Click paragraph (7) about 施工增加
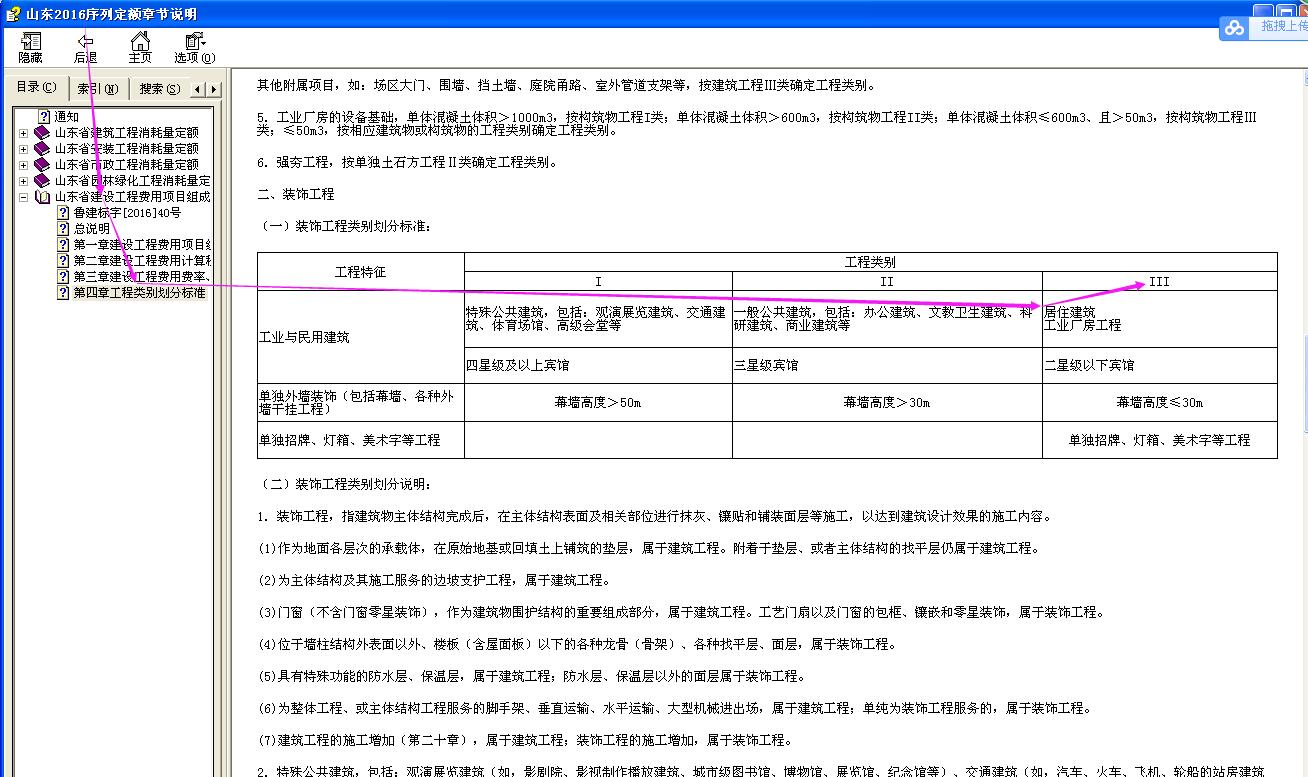1308x777 pixels. click(525, 740)
